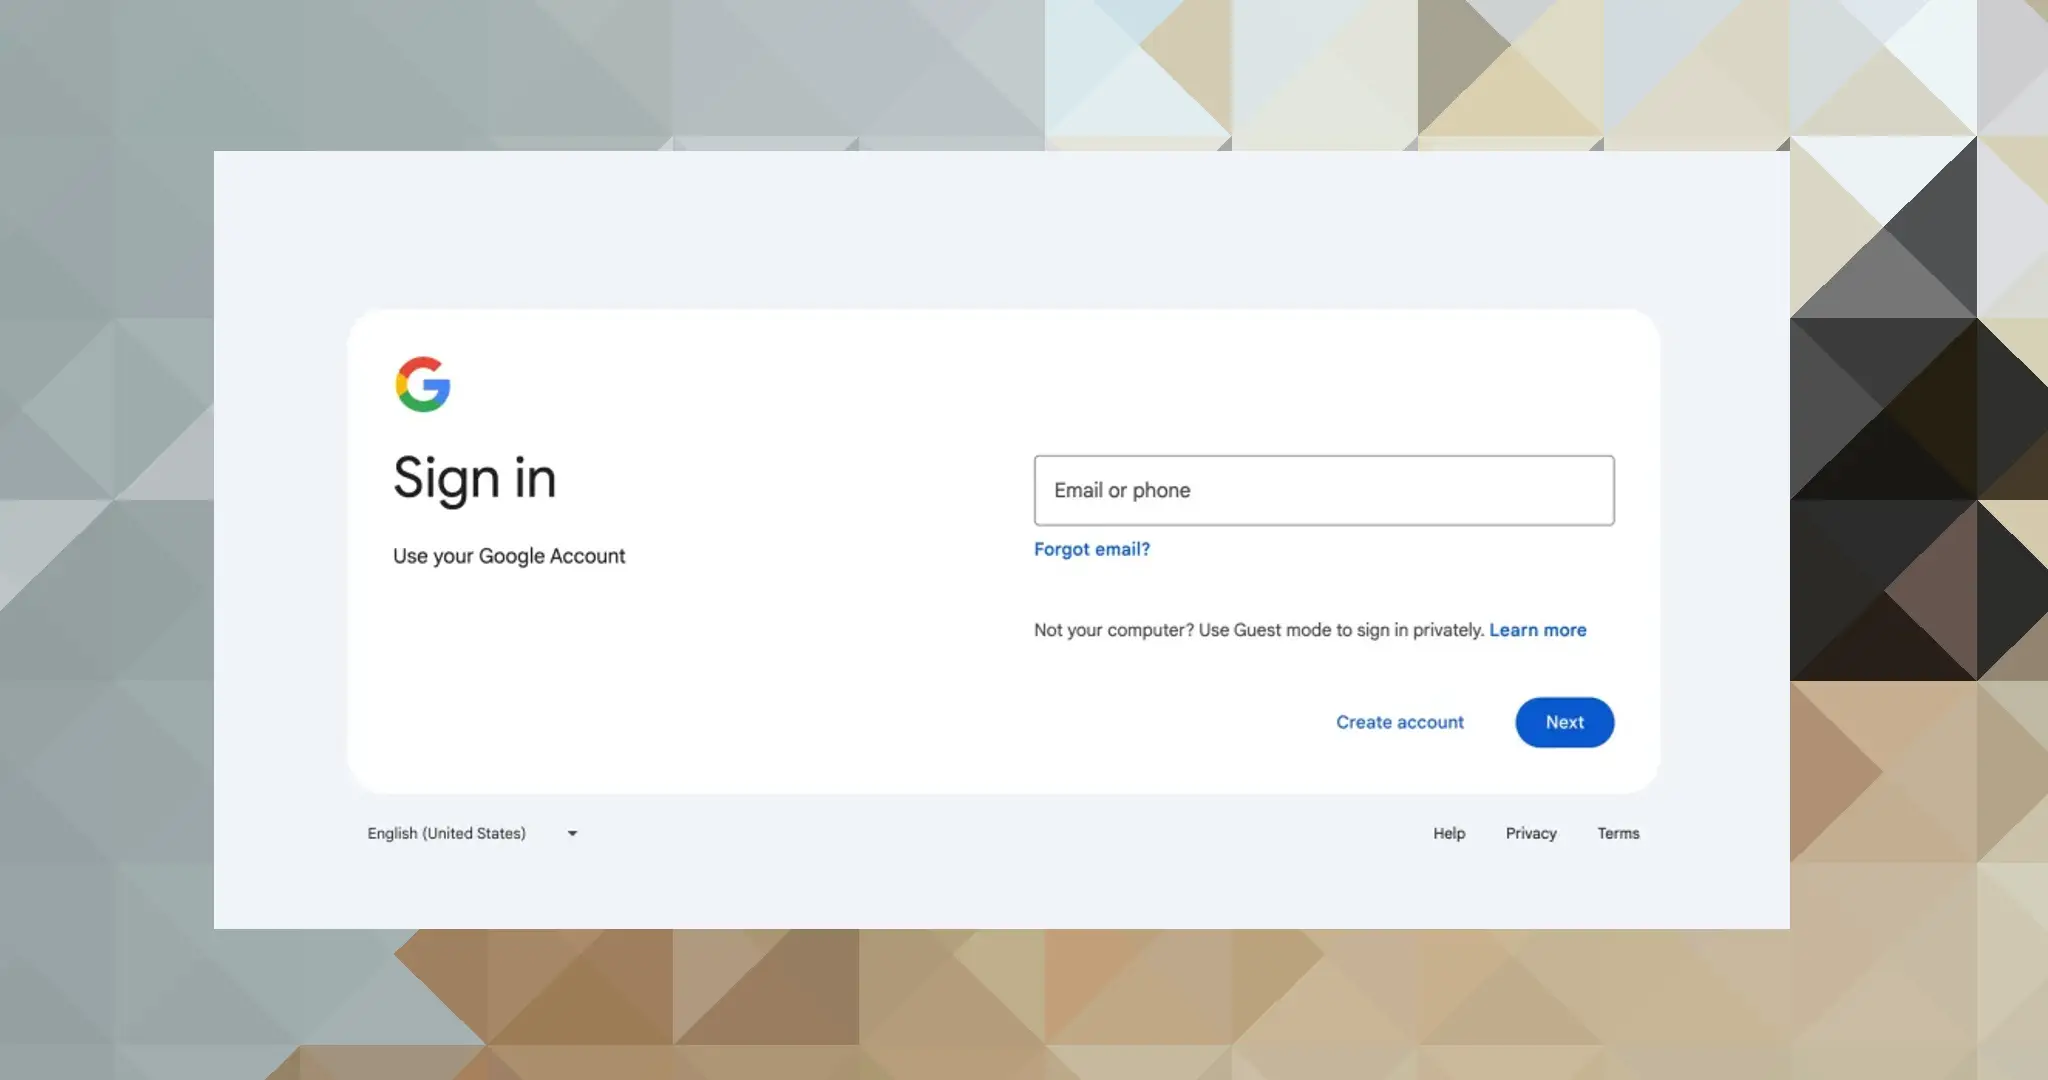Click the Forgot email? link
This screenshot has height=1080, width=2048.
pos(1091,549)
